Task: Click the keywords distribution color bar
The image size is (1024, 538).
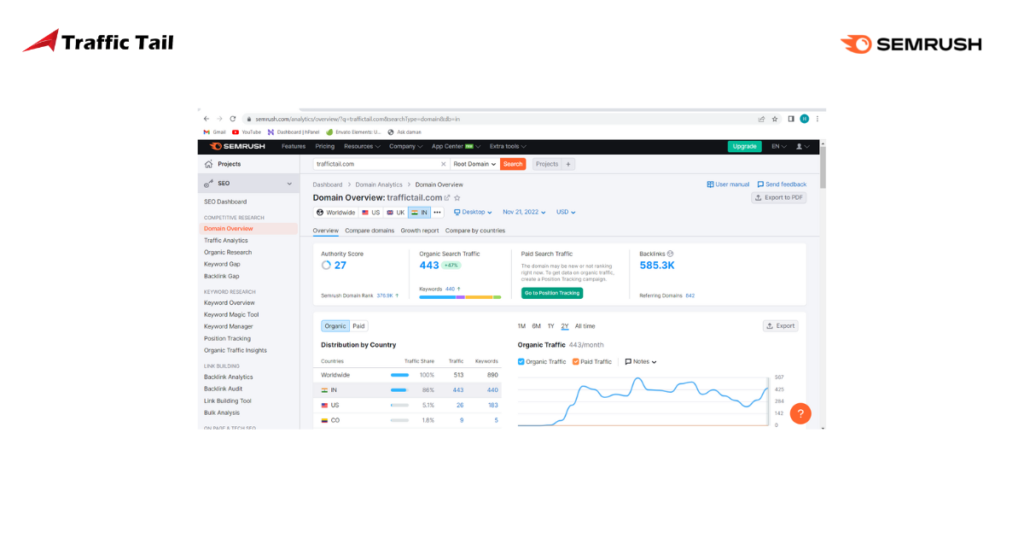Action: (460, 297)
